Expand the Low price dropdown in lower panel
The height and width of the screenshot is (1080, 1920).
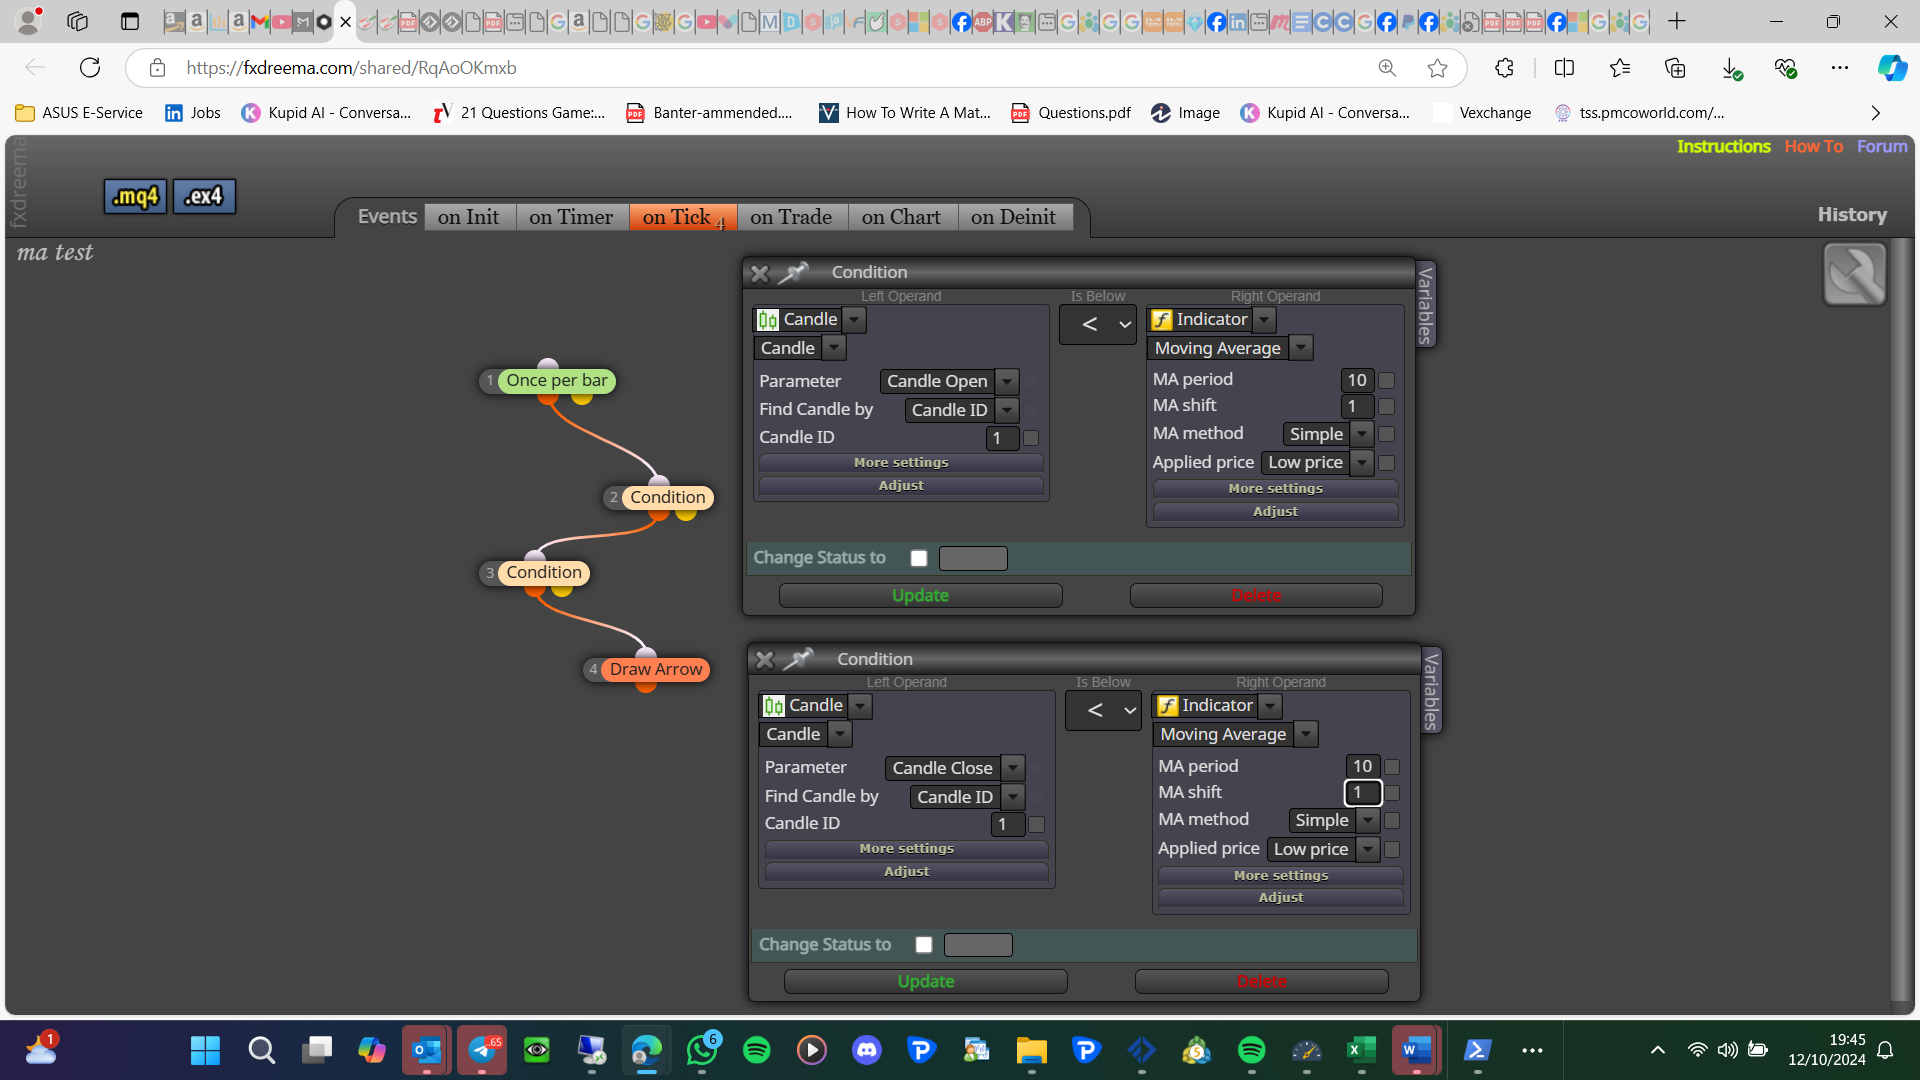tap(1367, 849)
